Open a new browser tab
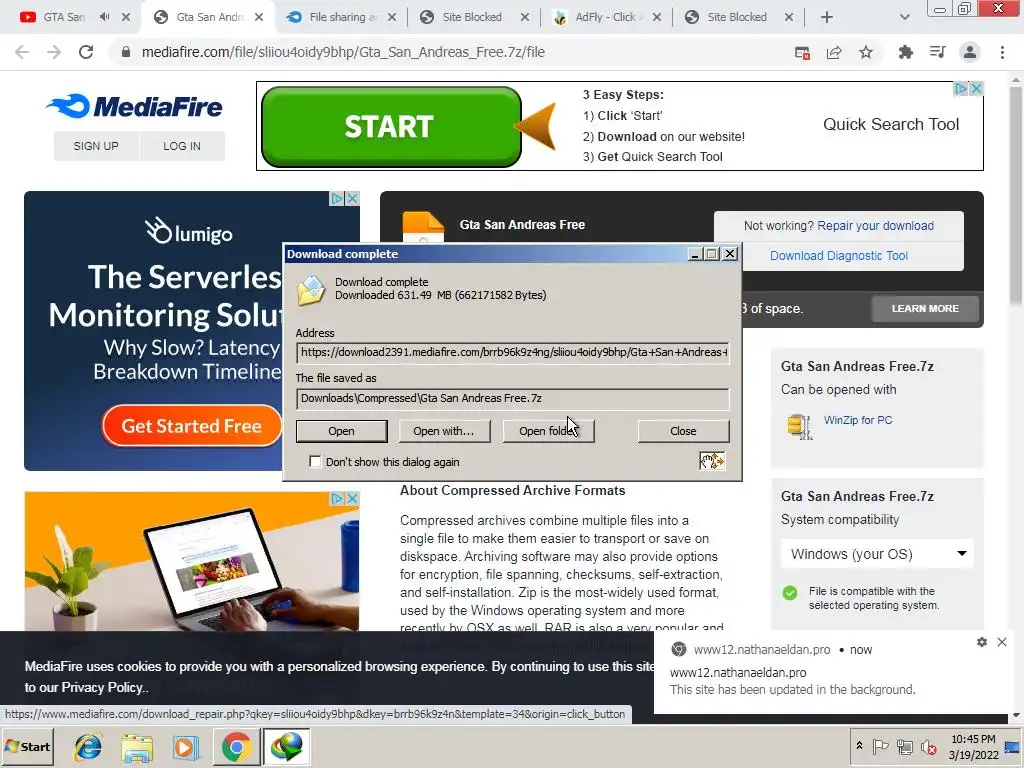This screenshot has width=1024, height=768. (827, 18)
